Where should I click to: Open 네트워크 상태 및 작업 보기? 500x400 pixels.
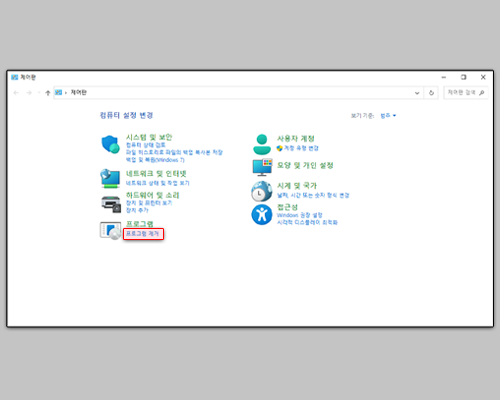(157, 183)
